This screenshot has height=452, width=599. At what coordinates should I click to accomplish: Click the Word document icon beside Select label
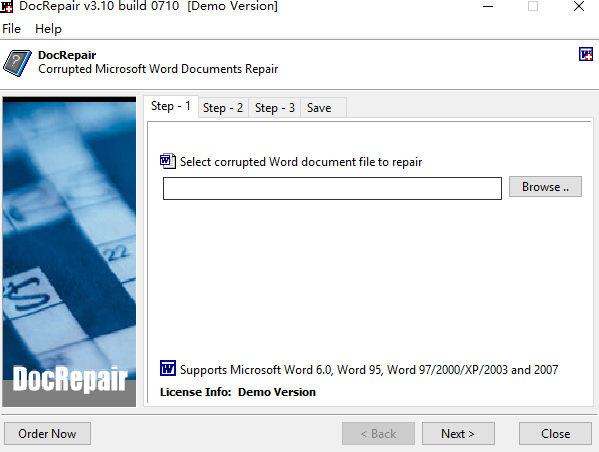point(168,161)
